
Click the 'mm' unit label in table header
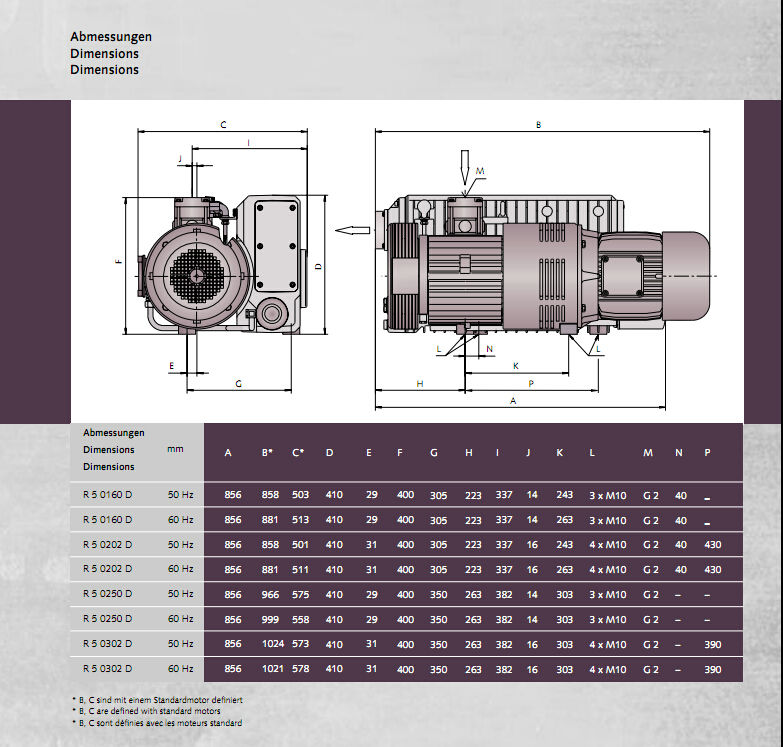[176, 450]
